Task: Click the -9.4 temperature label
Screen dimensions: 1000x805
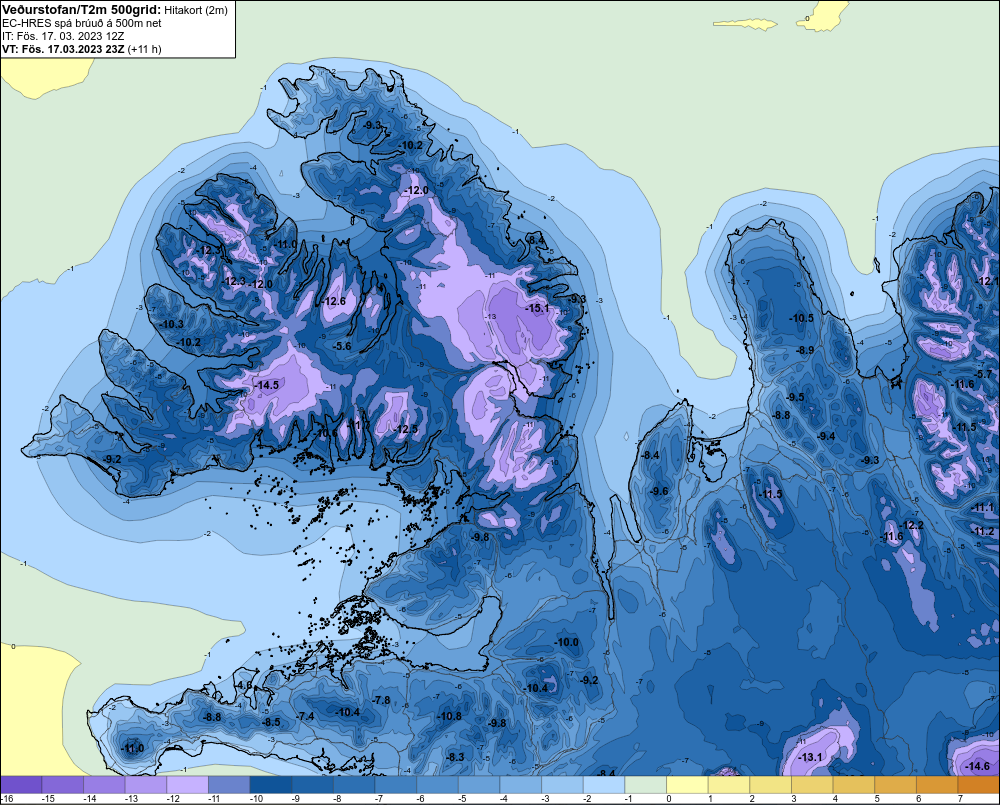Action: [x=827, y=436]
